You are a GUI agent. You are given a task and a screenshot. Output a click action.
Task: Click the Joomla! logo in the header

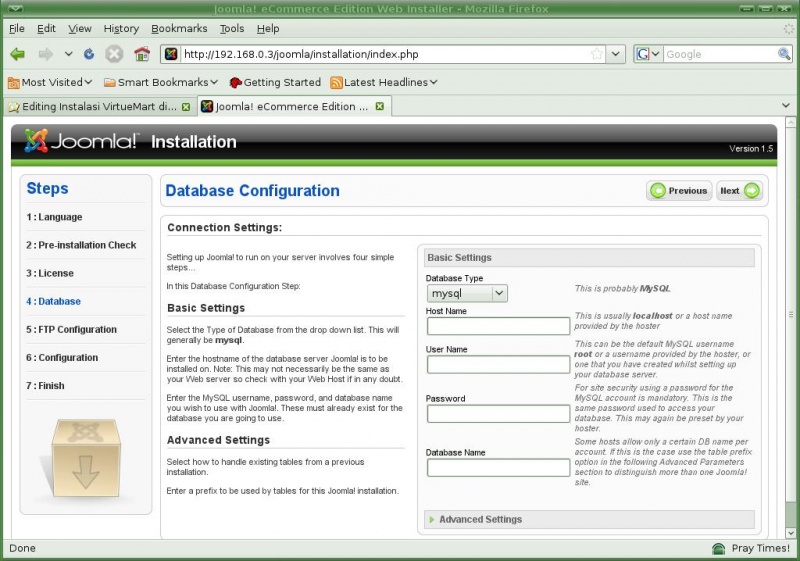click(x=82, y=142)
